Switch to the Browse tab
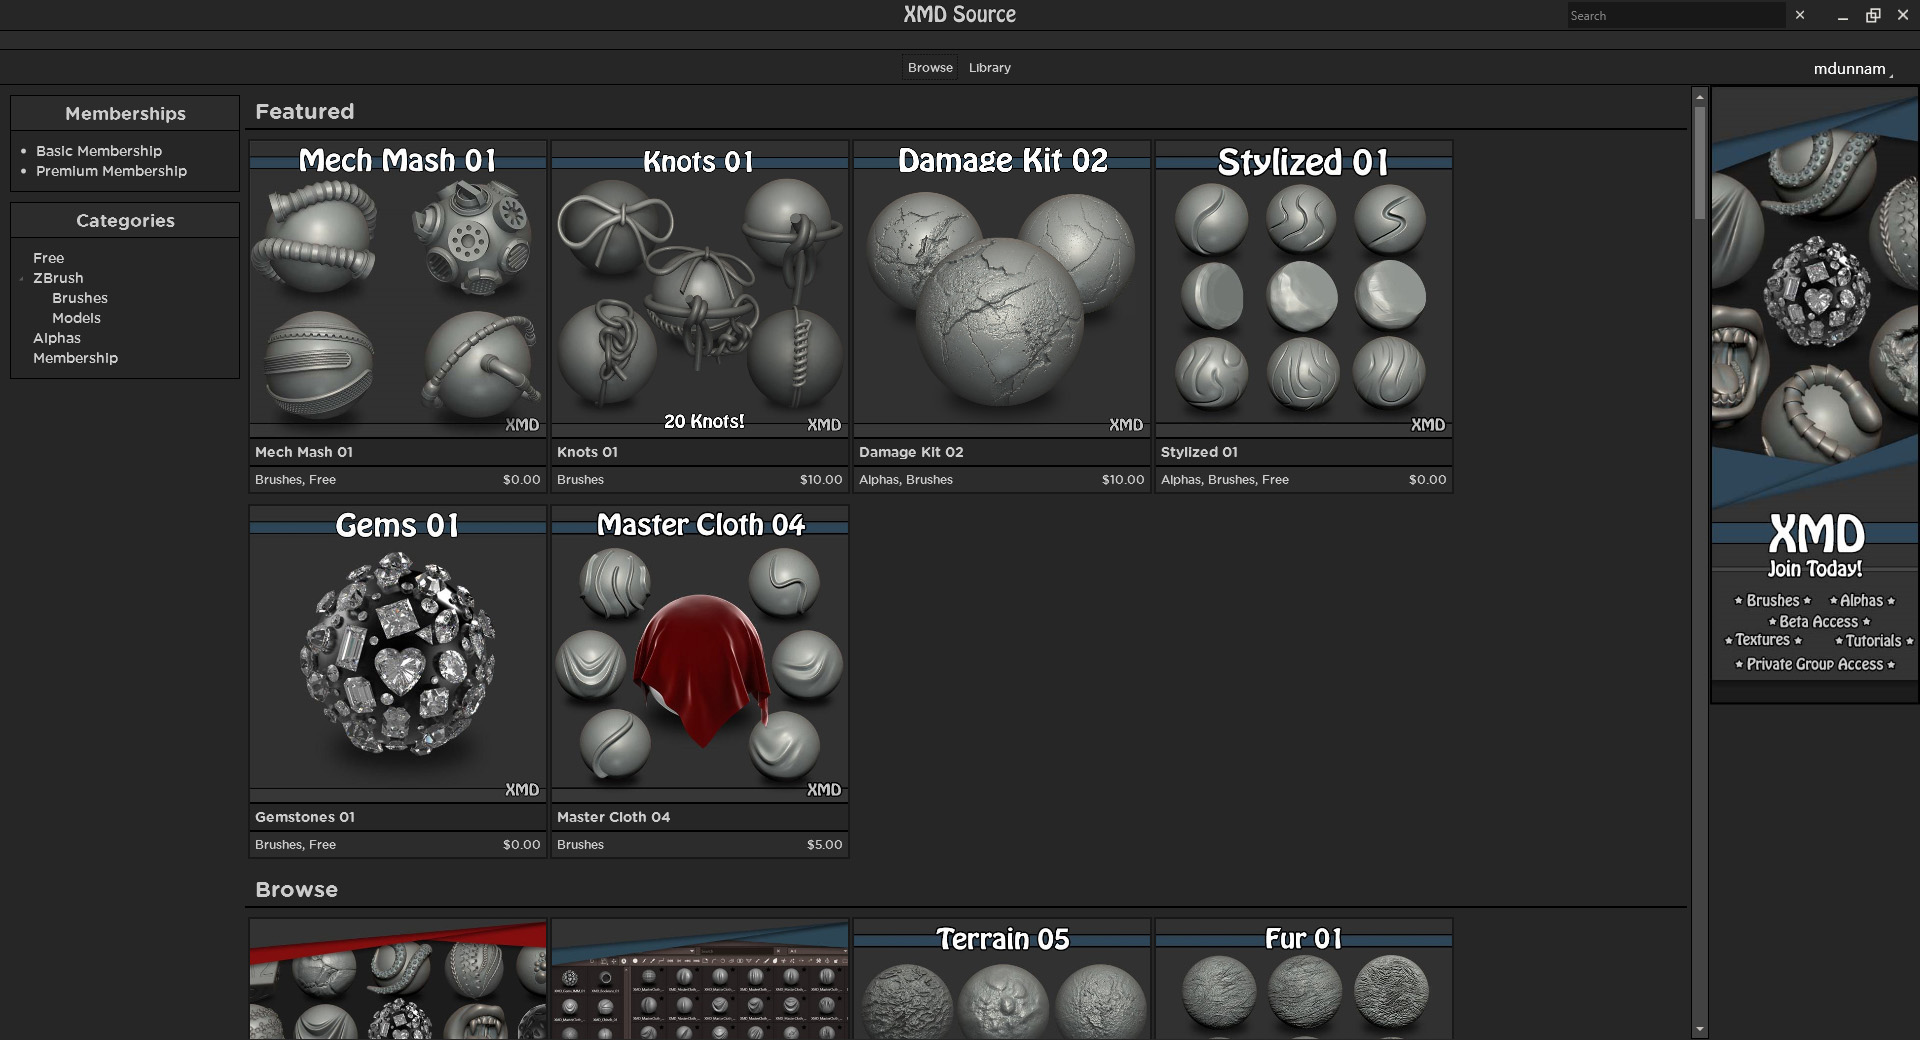This screenshot has width=1920, height=1040. tap(930, 67)
